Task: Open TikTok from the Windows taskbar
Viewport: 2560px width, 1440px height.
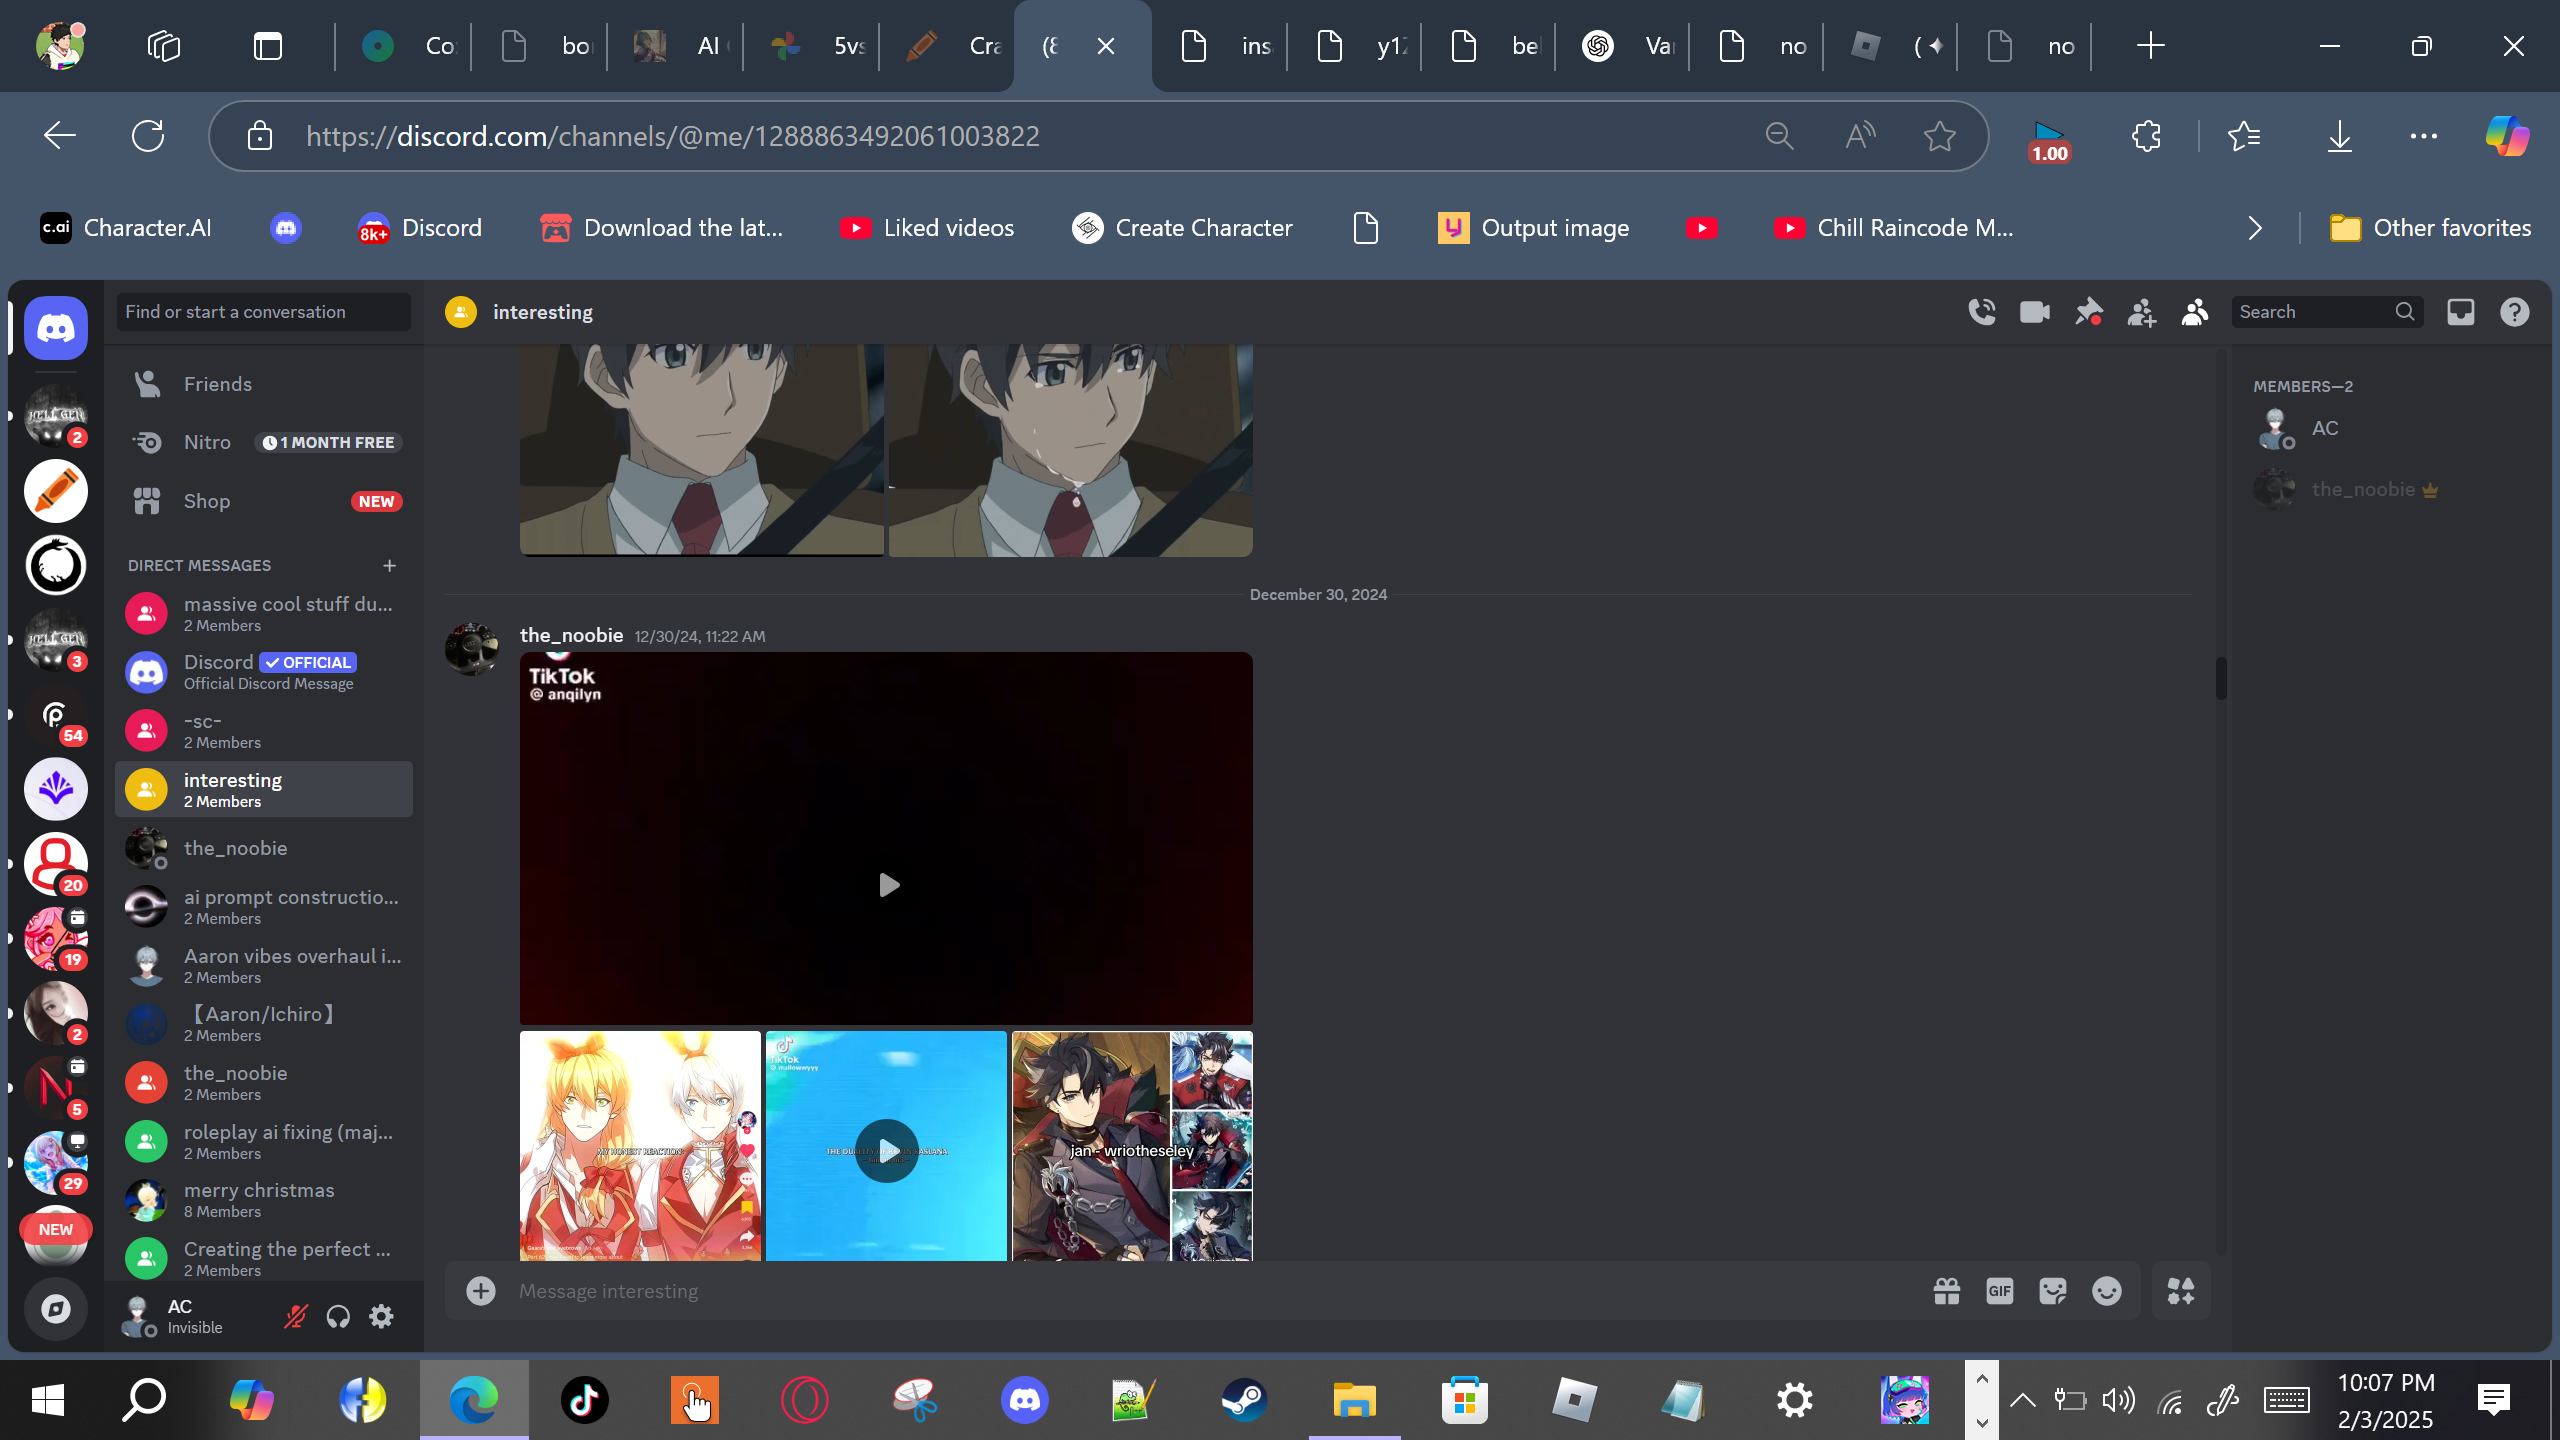Action: coord(585,1400)
